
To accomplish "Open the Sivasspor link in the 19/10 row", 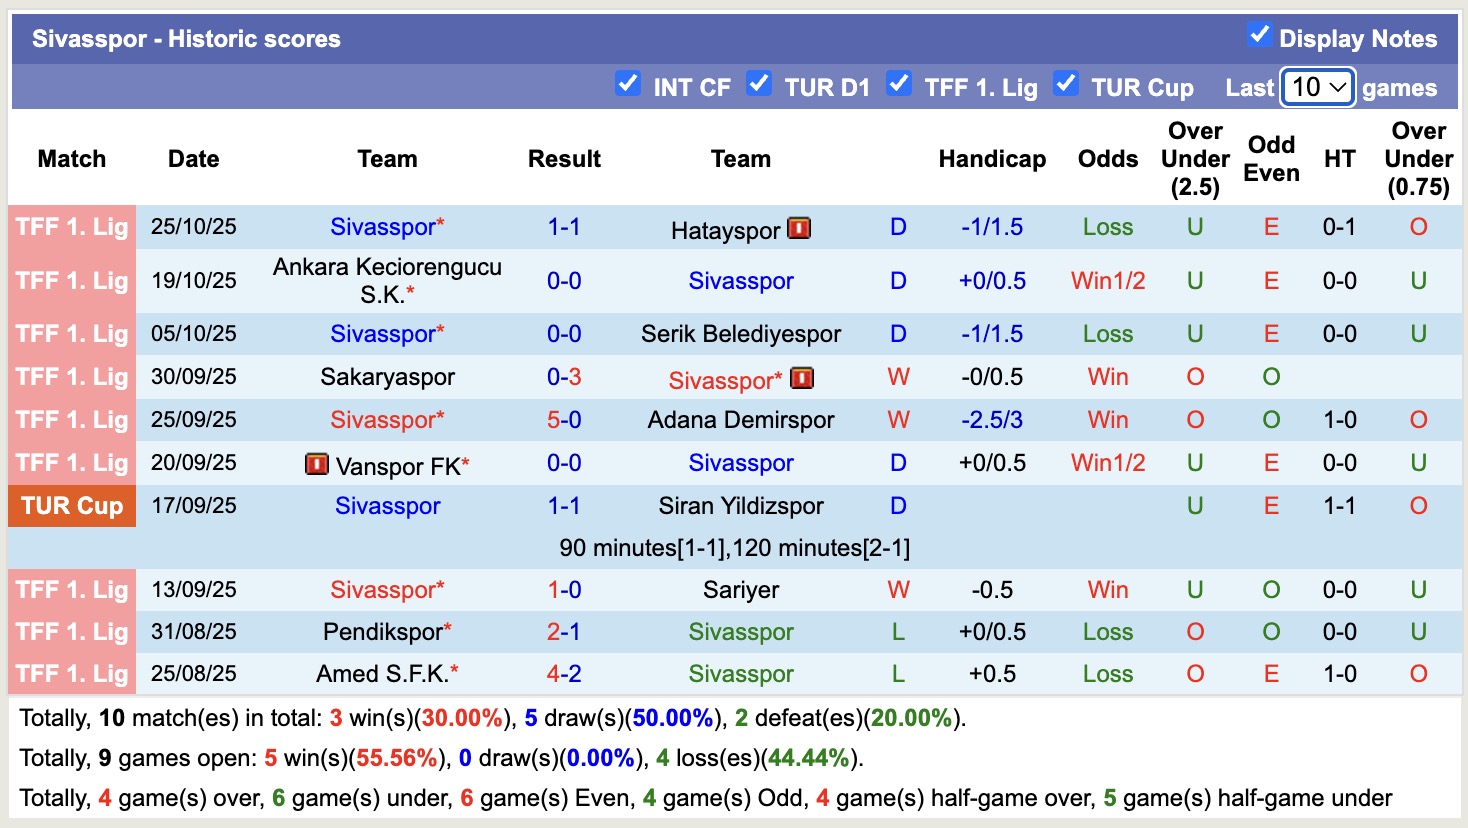I will click(740, 281).
